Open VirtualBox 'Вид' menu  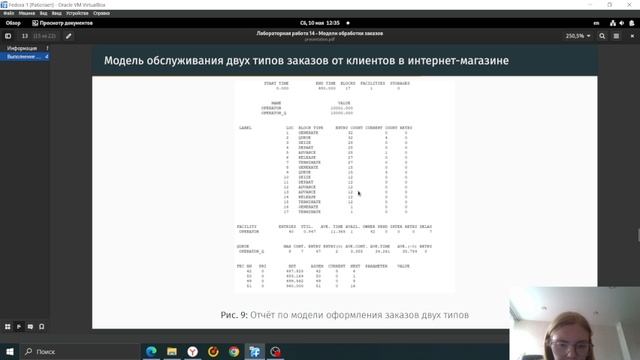(x=43, y=13)
